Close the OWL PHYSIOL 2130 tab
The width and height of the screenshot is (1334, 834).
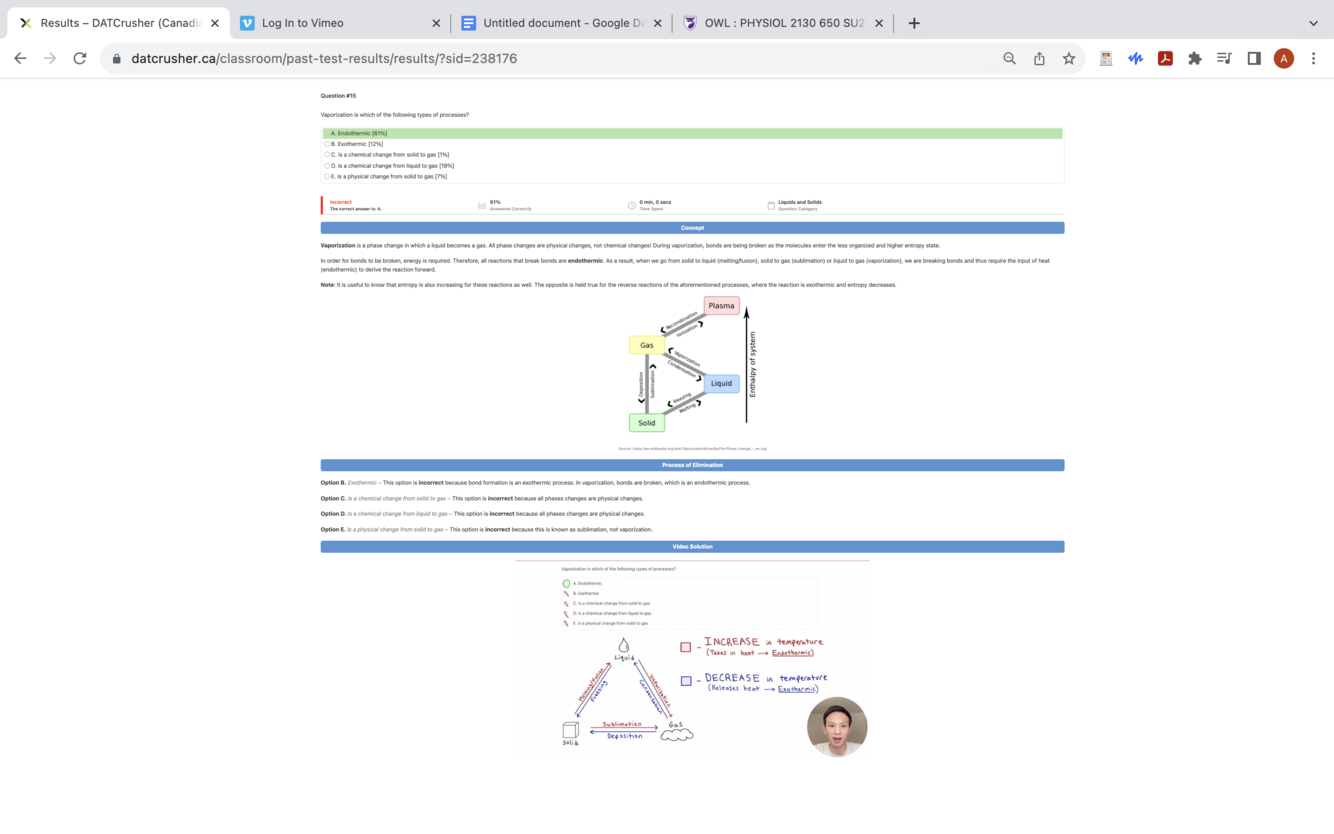point(879,23)
